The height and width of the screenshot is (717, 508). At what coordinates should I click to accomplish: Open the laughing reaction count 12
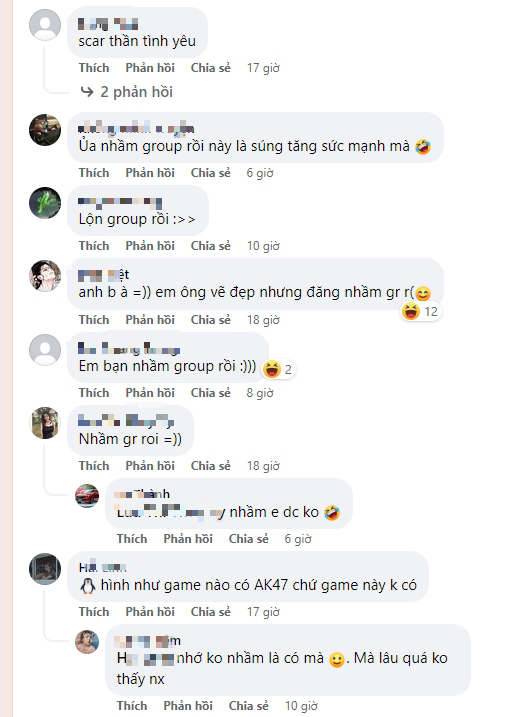[420, 312]
